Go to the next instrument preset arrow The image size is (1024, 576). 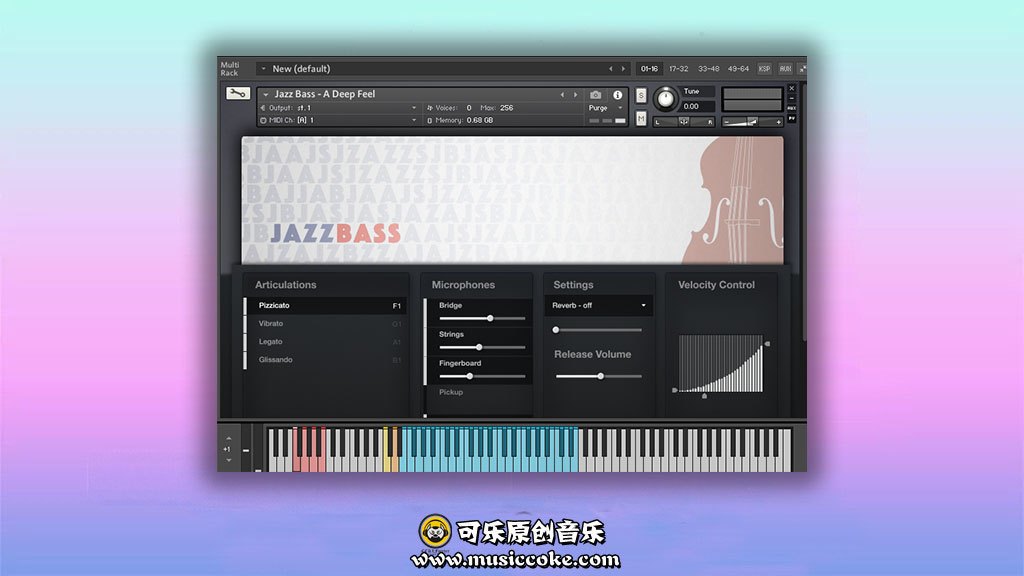tap(575, 95)
